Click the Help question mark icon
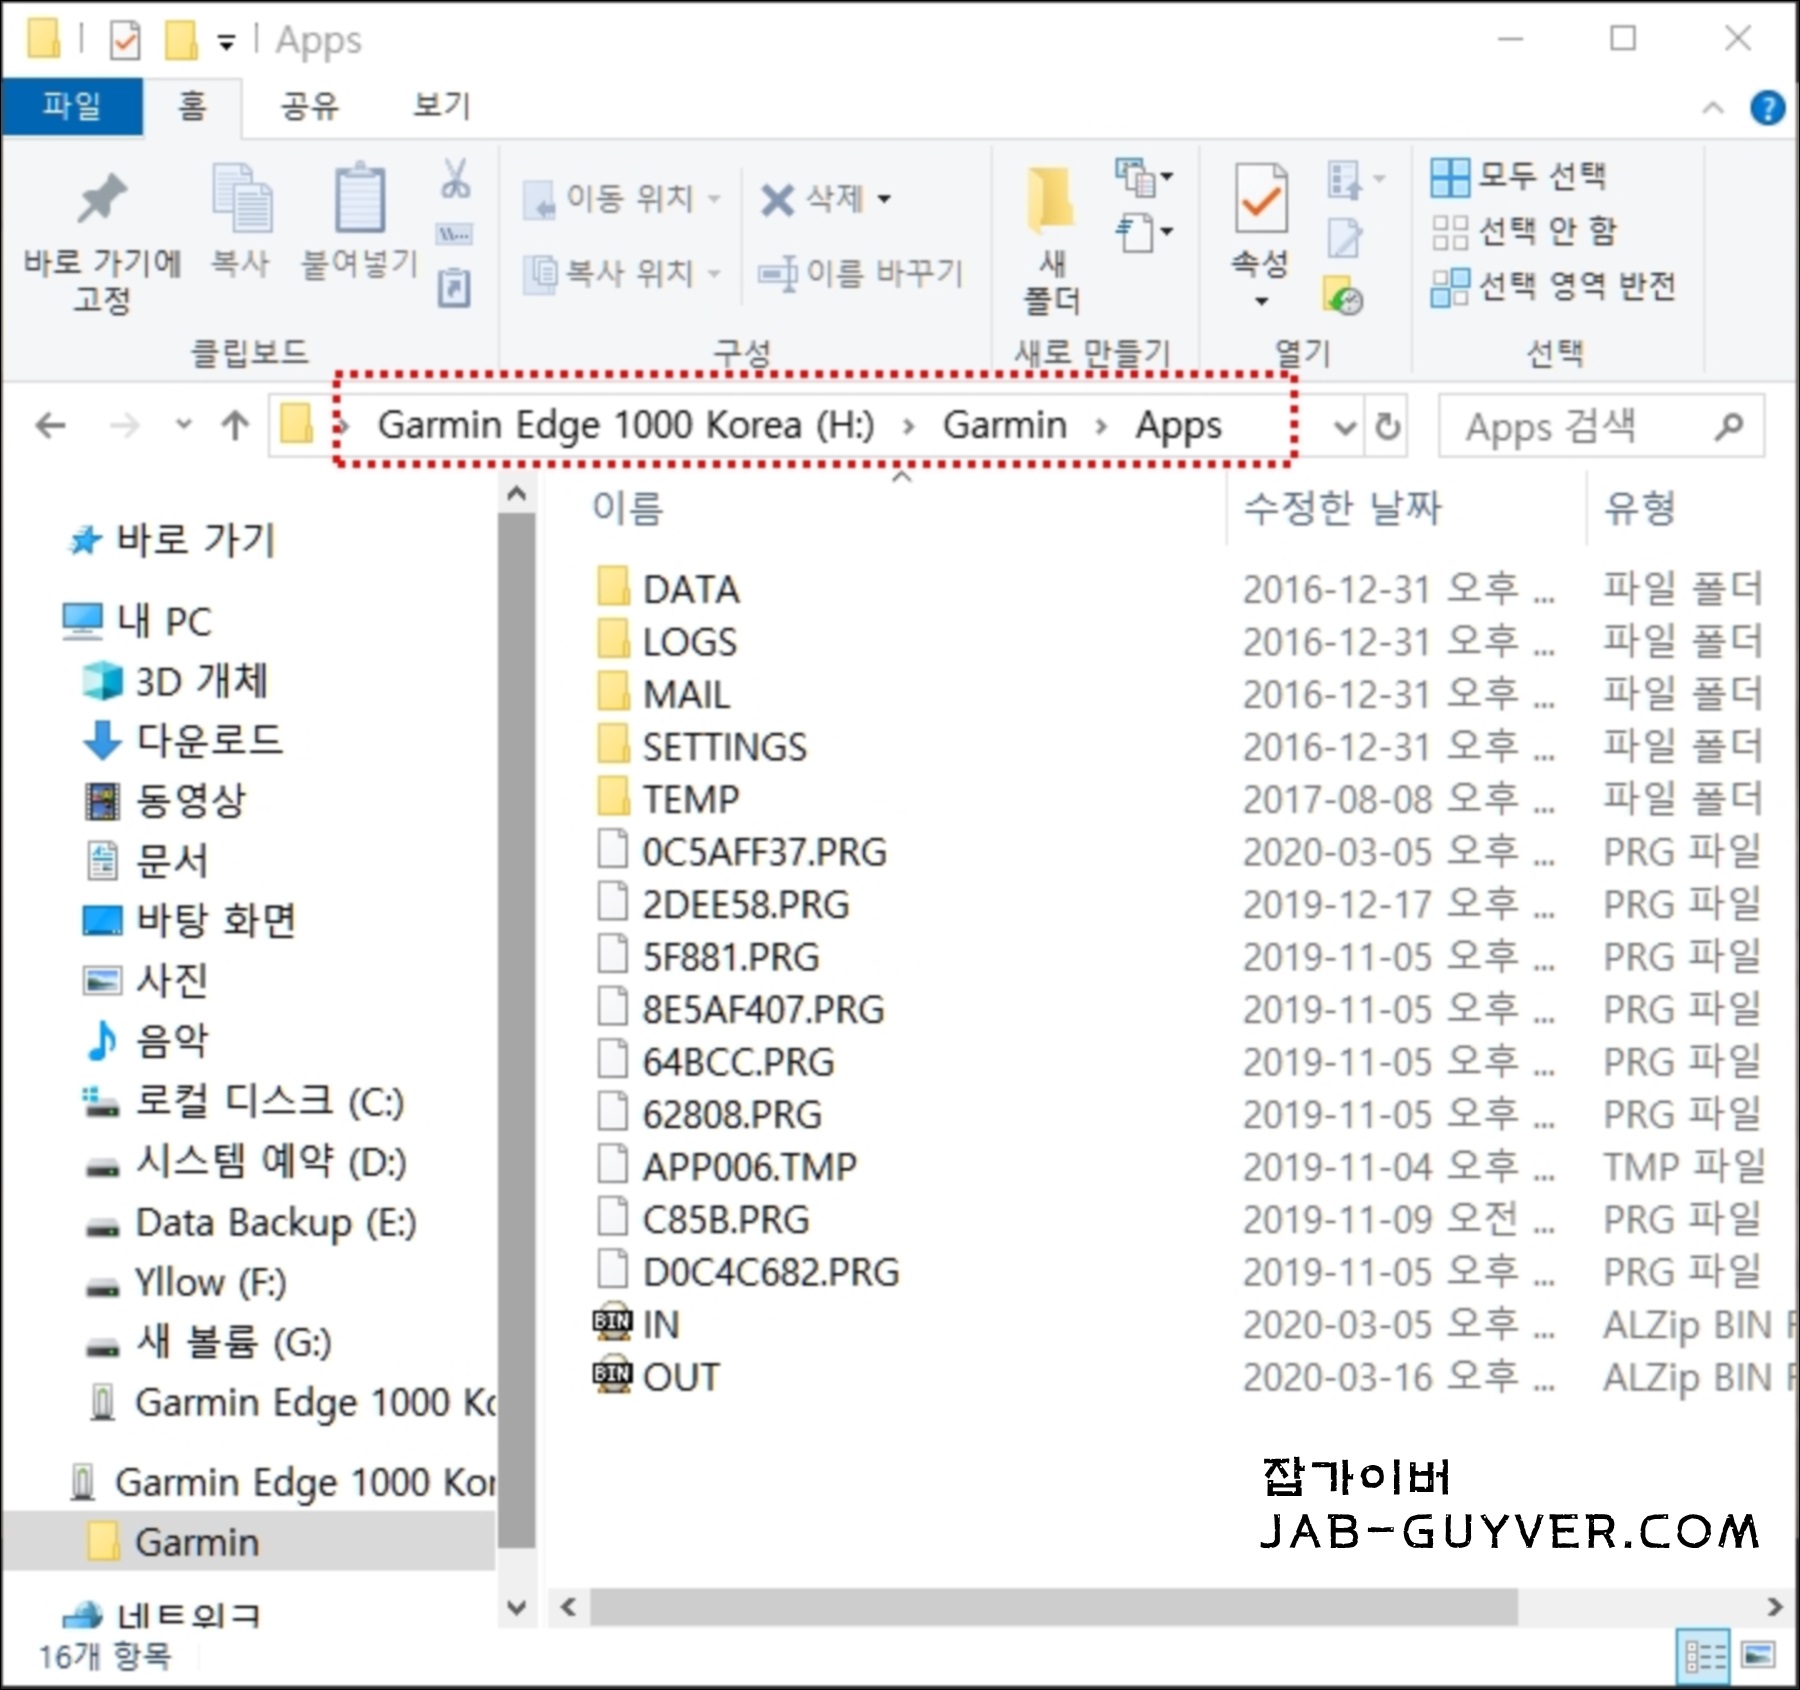This screenshot has width=1800, height=1690. click(1767, 107)
